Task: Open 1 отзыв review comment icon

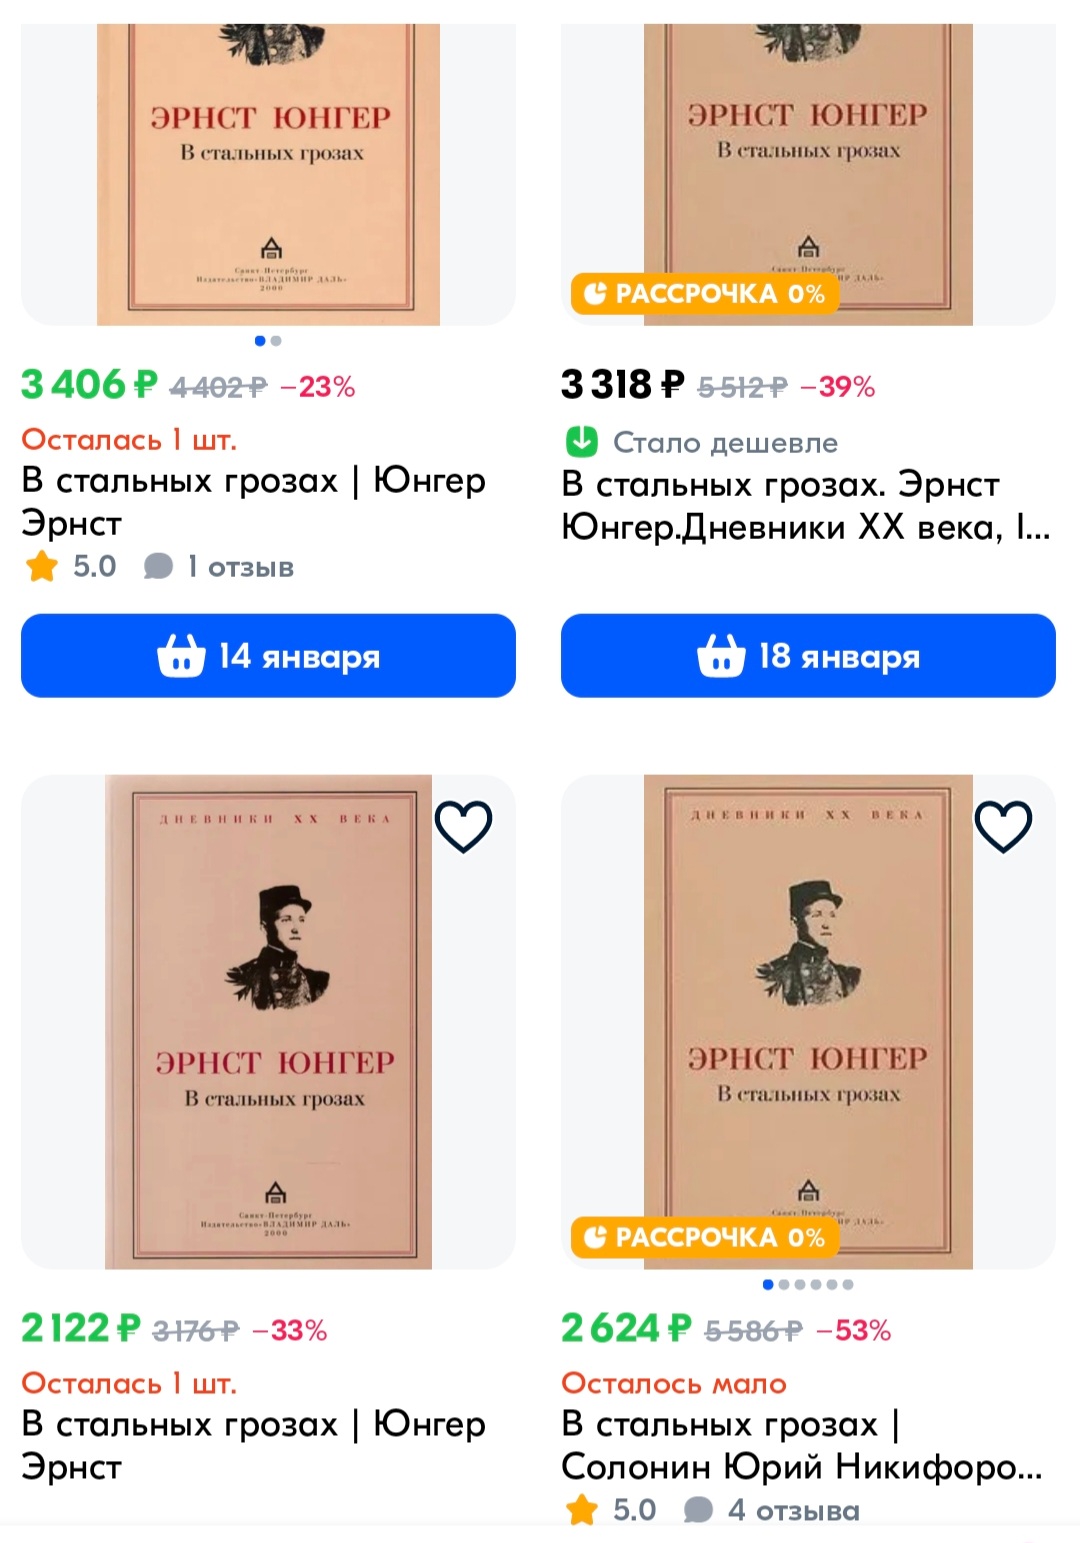Action: click(x=158, y=567)
